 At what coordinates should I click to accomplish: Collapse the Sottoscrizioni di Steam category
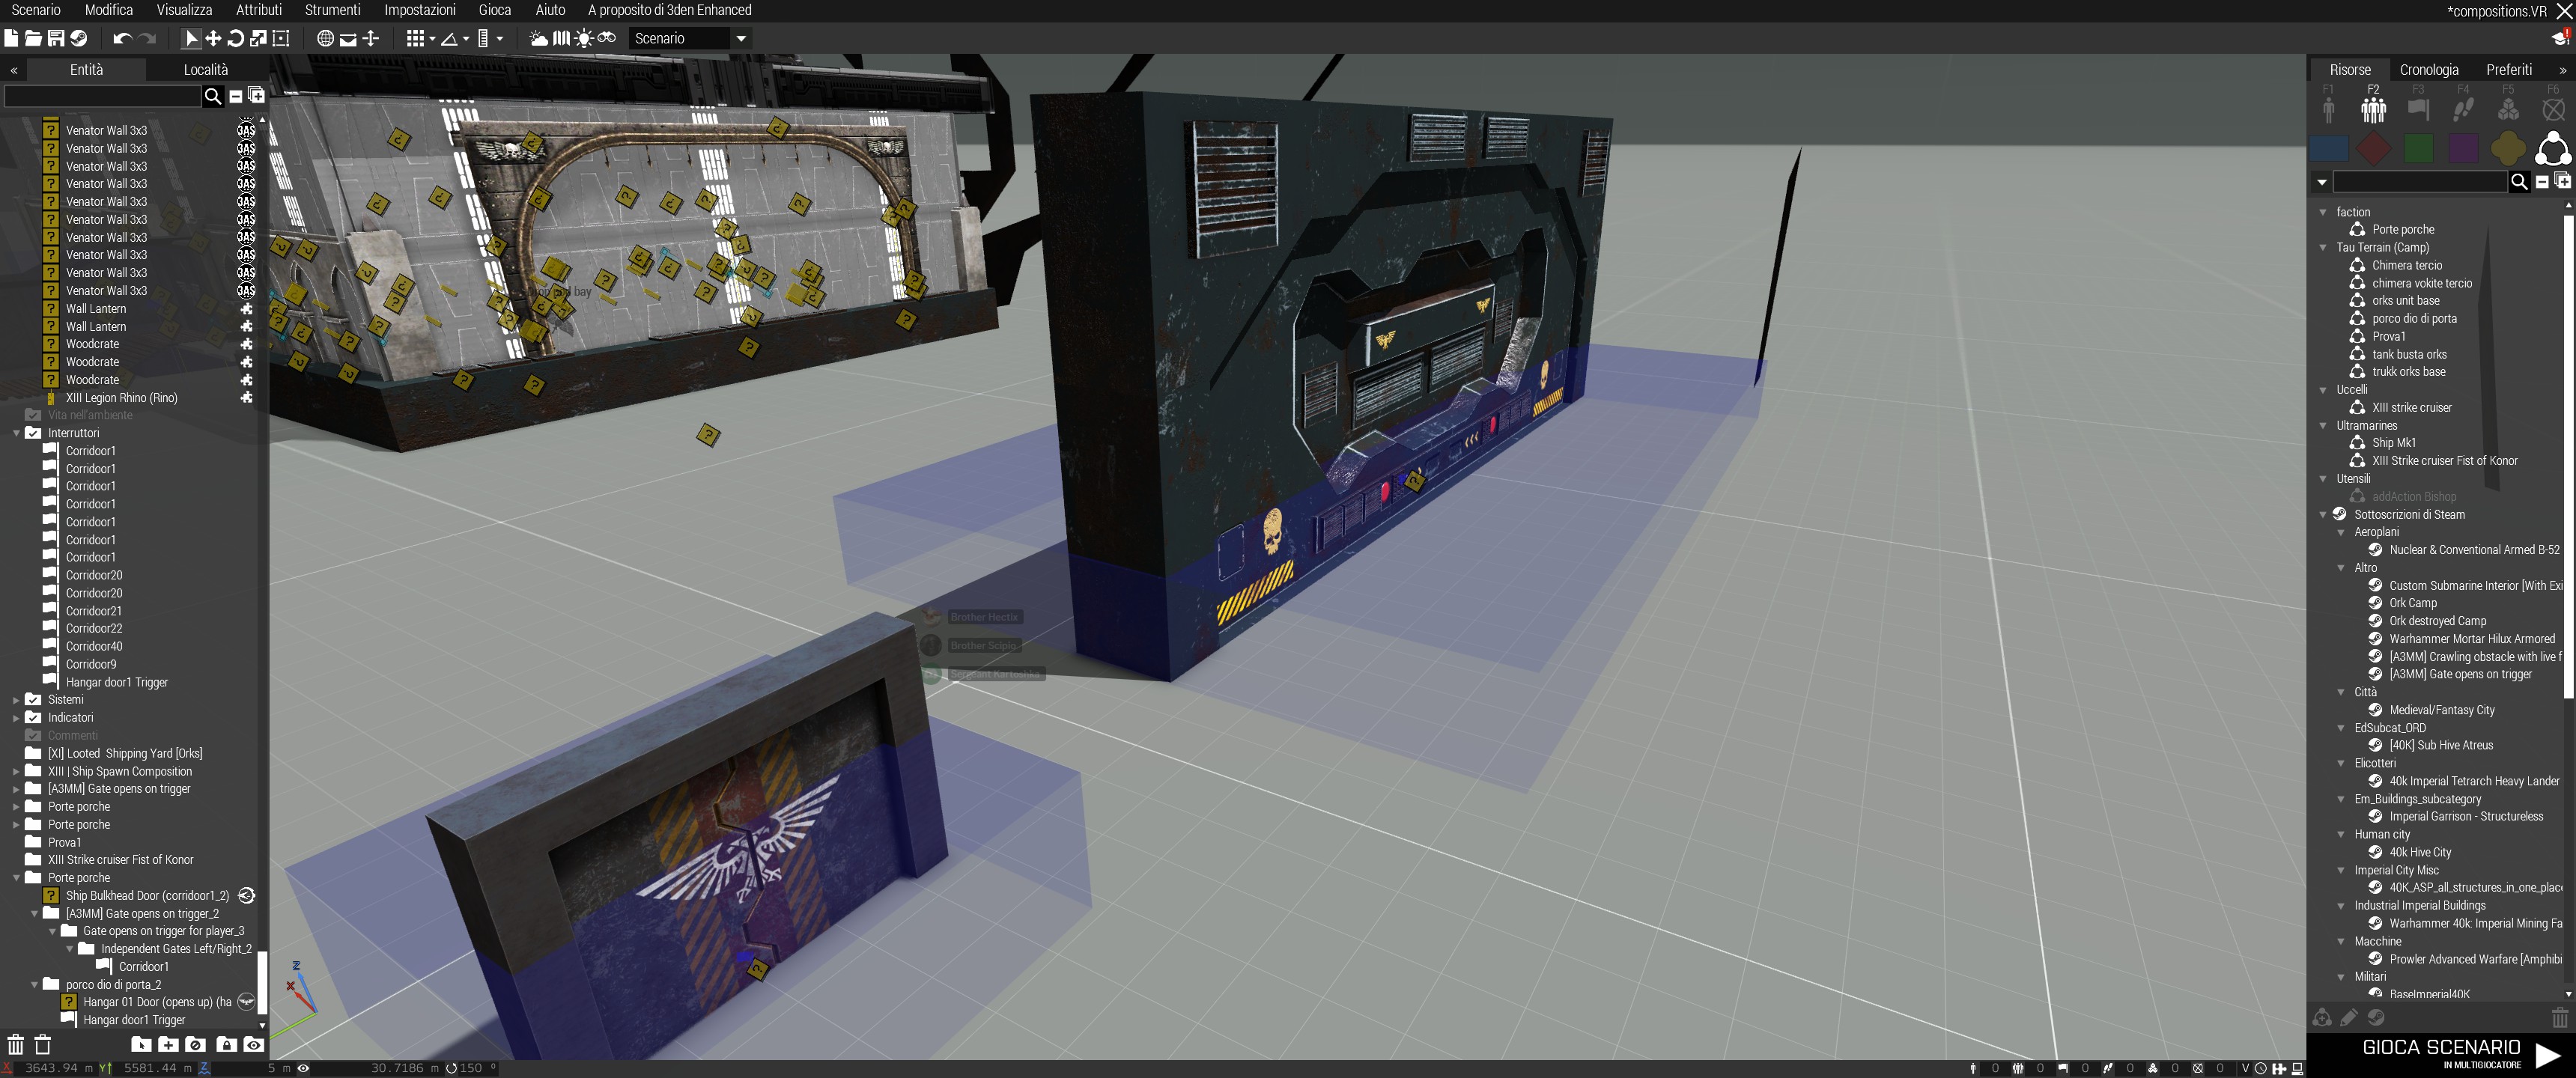tap(2323, 514)
